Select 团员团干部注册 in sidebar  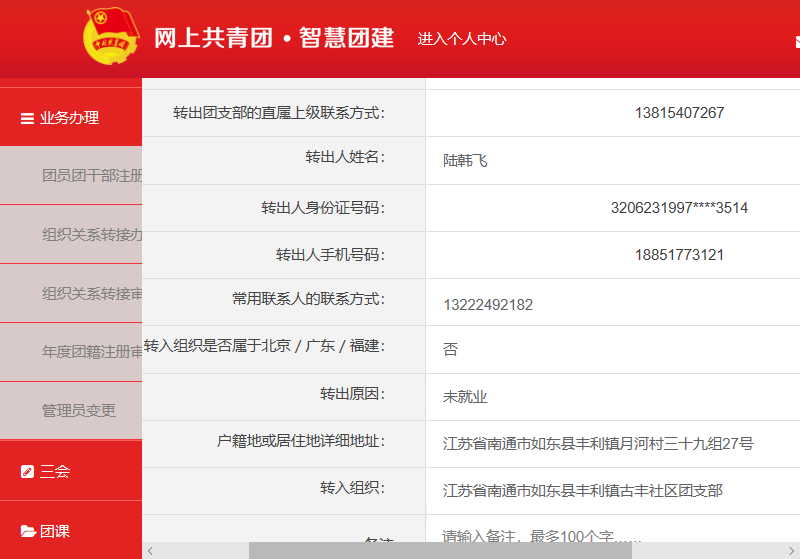[91, 176]
